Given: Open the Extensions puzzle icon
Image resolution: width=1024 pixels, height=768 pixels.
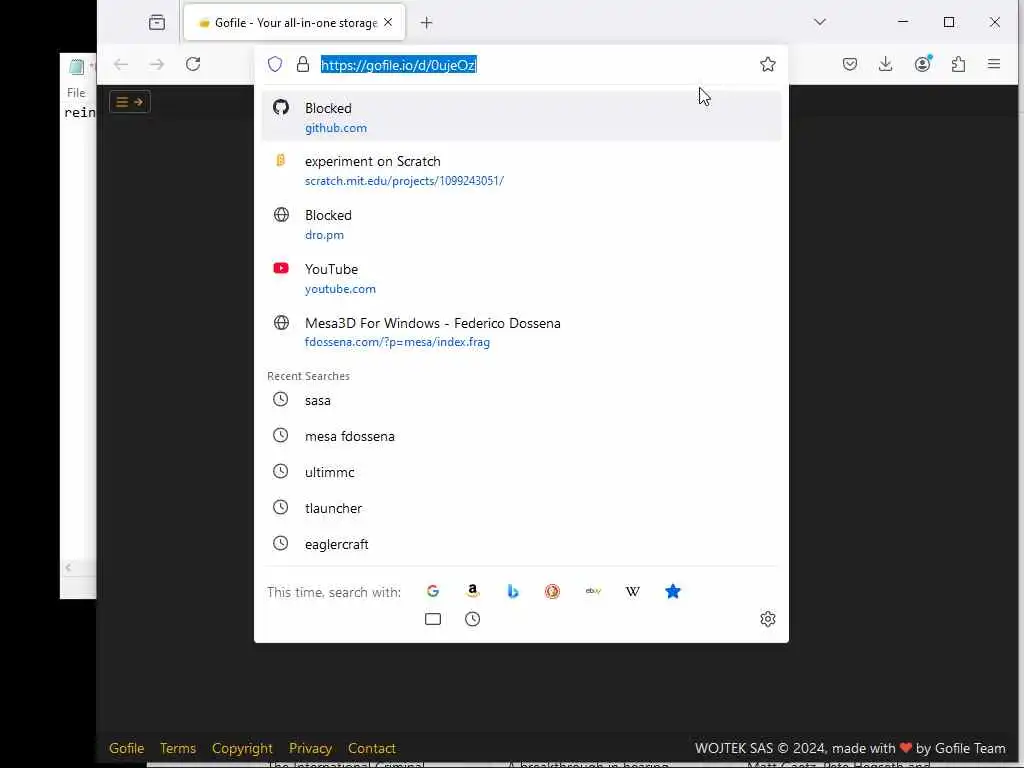Looking at the screenshot, I should pyautogui.click(x=958, y=64).
